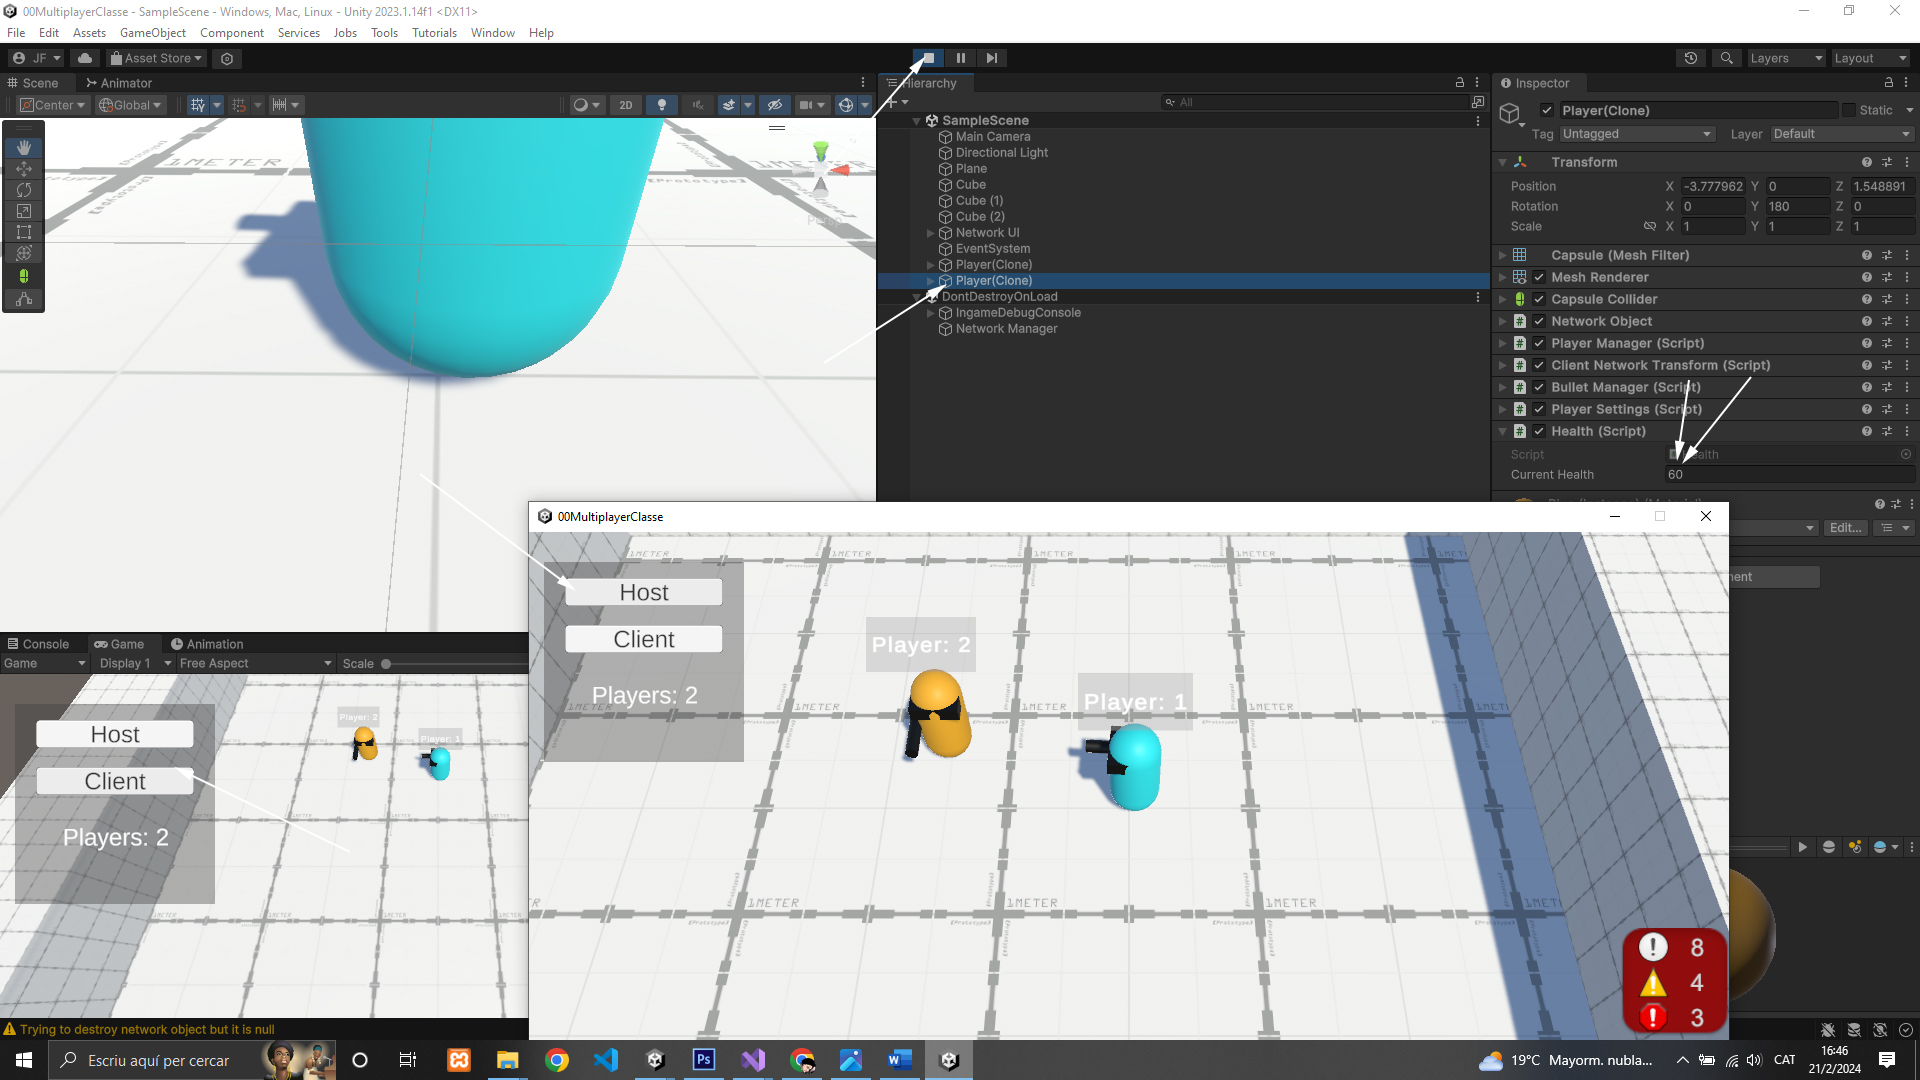Toggle scene lighting bulb icon
Viewport: 1920px width, 1080px height.
point(661,105)
